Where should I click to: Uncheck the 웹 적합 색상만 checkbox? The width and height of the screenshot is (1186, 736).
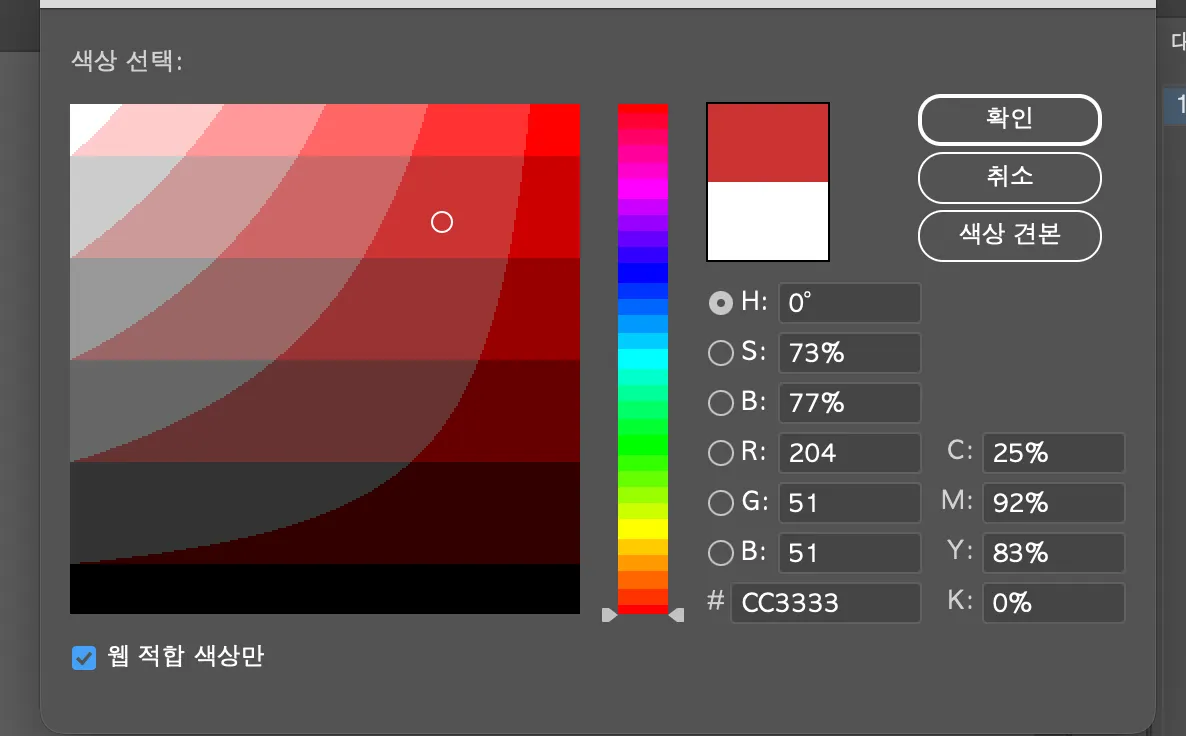click(x=84, y=658)
